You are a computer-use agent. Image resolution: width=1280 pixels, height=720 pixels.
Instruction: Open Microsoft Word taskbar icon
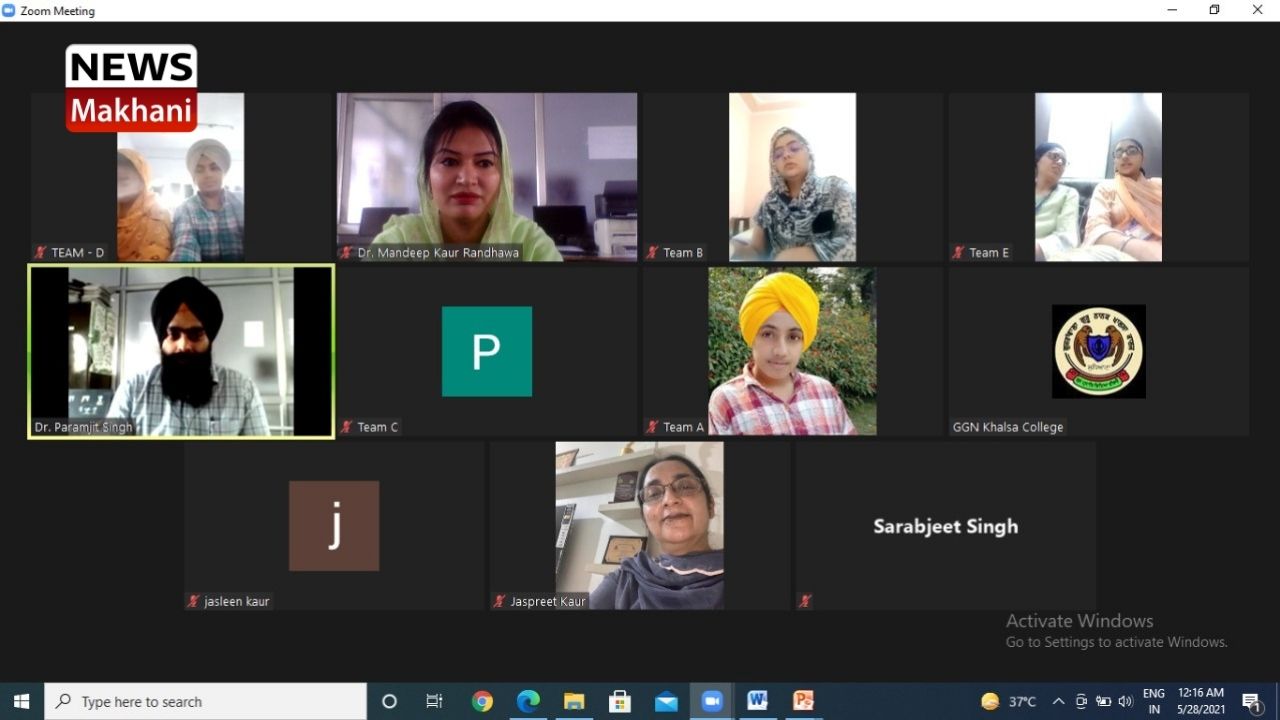click(757, 701)
